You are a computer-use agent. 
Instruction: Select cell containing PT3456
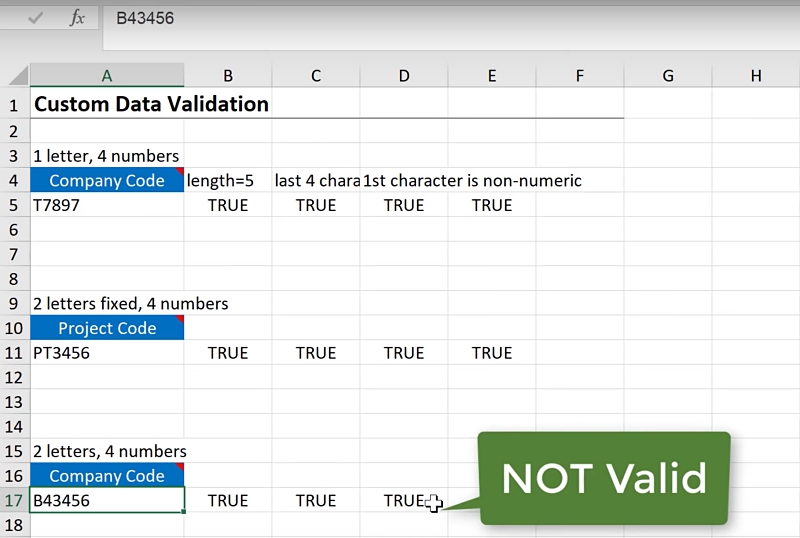(107, 353)
